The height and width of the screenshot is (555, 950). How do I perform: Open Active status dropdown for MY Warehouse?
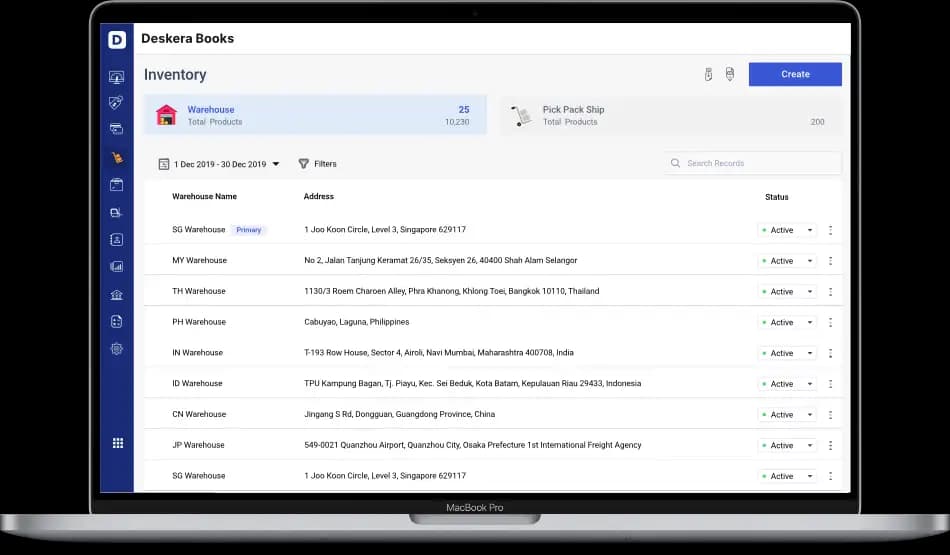[x=787, y=261]
